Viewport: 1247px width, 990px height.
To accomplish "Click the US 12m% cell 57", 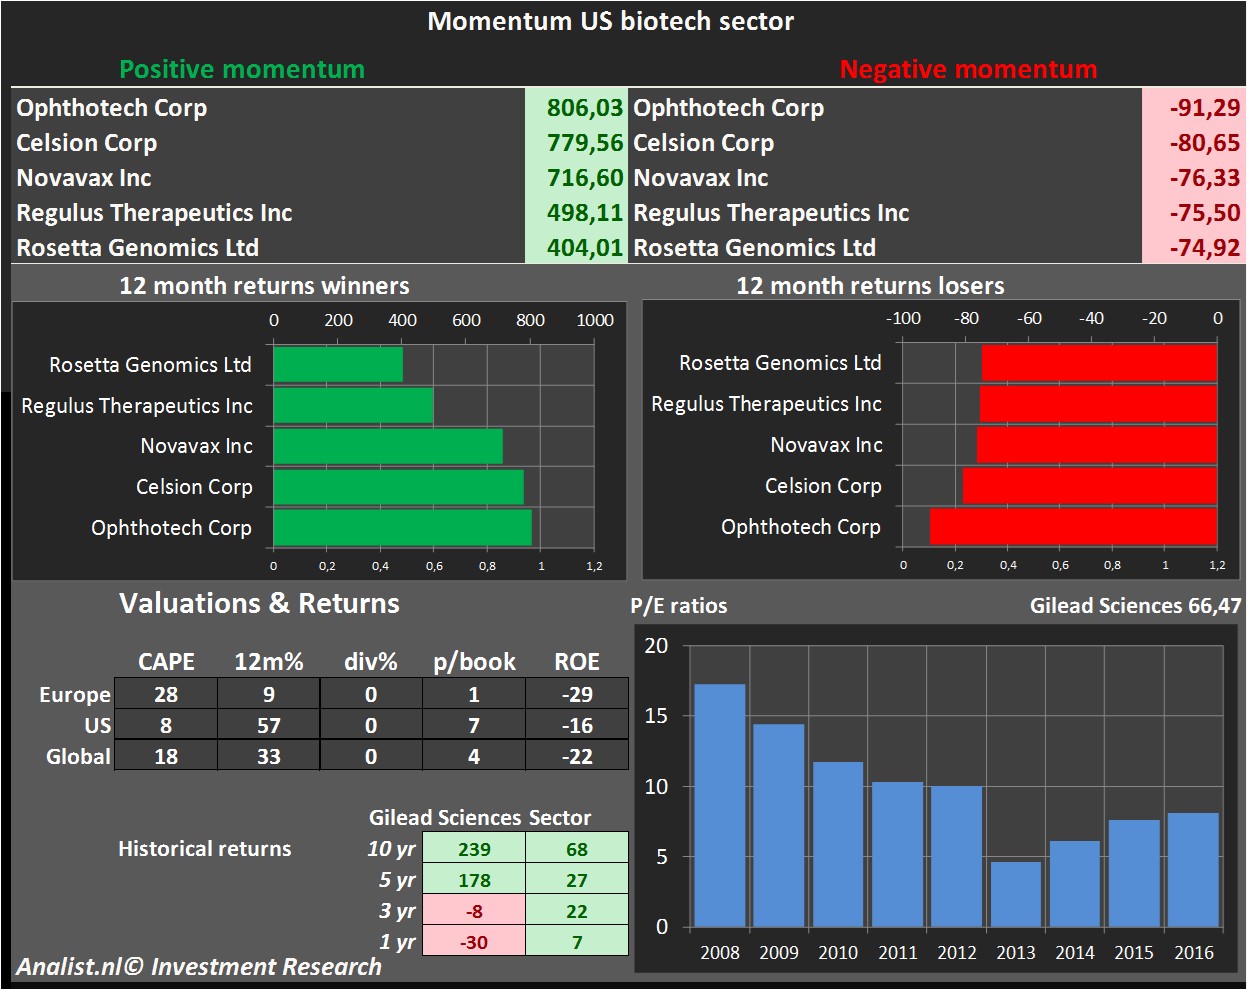I will (269, 725).
